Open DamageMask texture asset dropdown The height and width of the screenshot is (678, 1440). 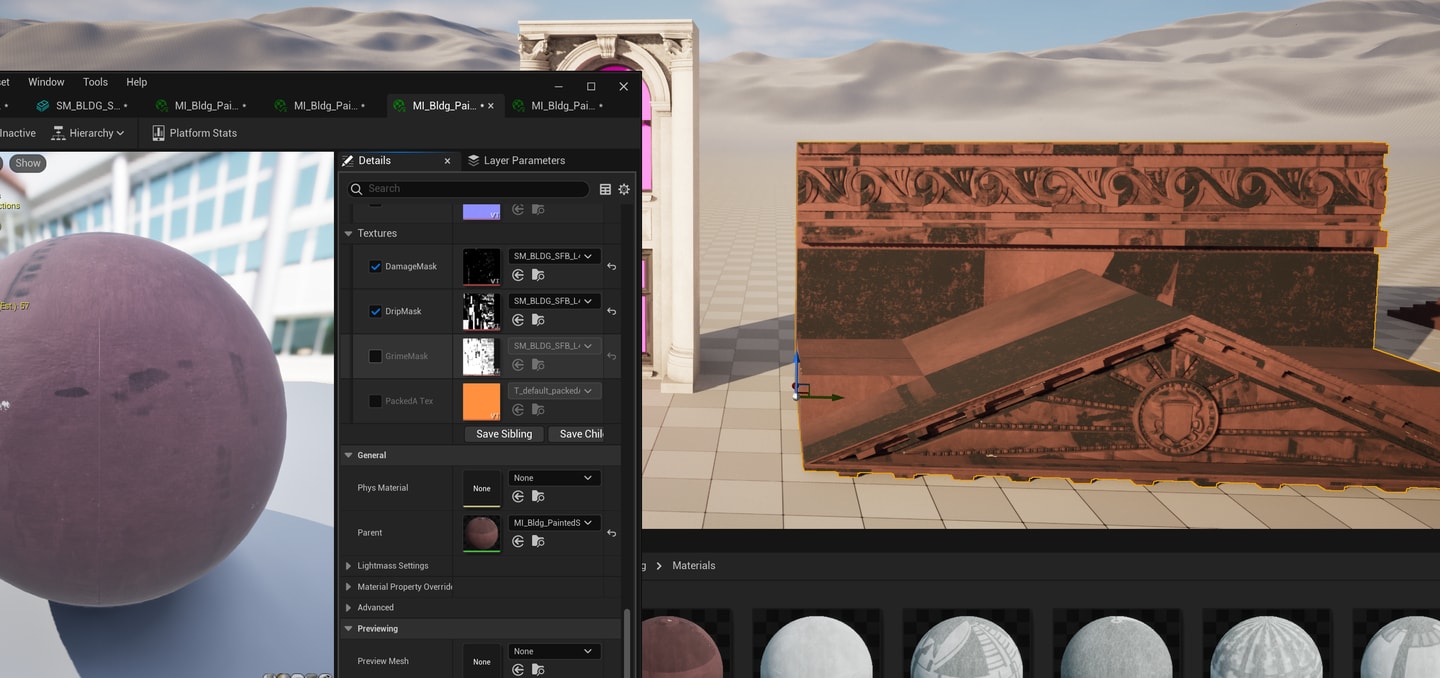[555, 256]
